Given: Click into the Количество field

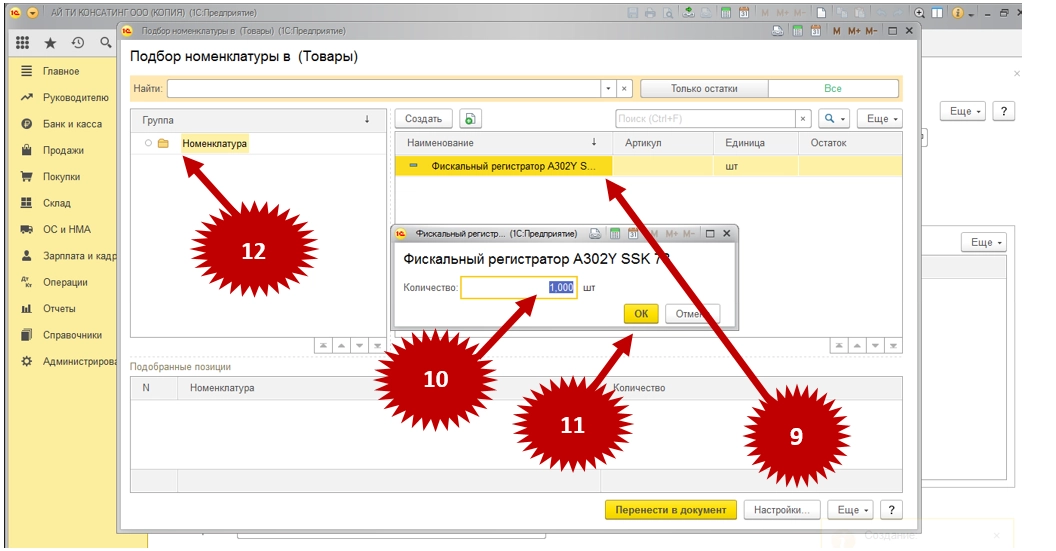Looking at the screenshot, I should click(x=519, y=288).
